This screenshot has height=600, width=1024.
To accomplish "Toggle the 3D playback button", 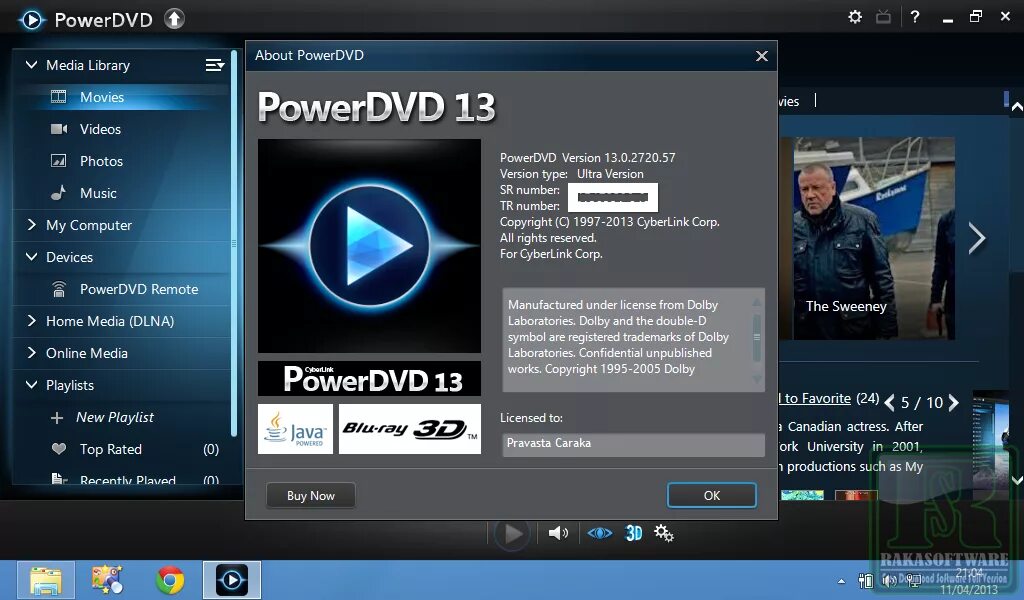I will pos(633,533).
